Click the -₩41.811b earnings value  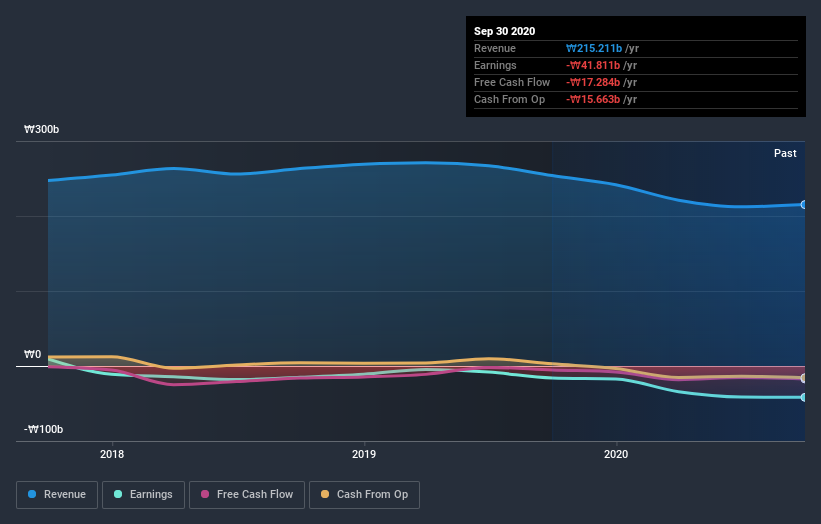(593, 65)
